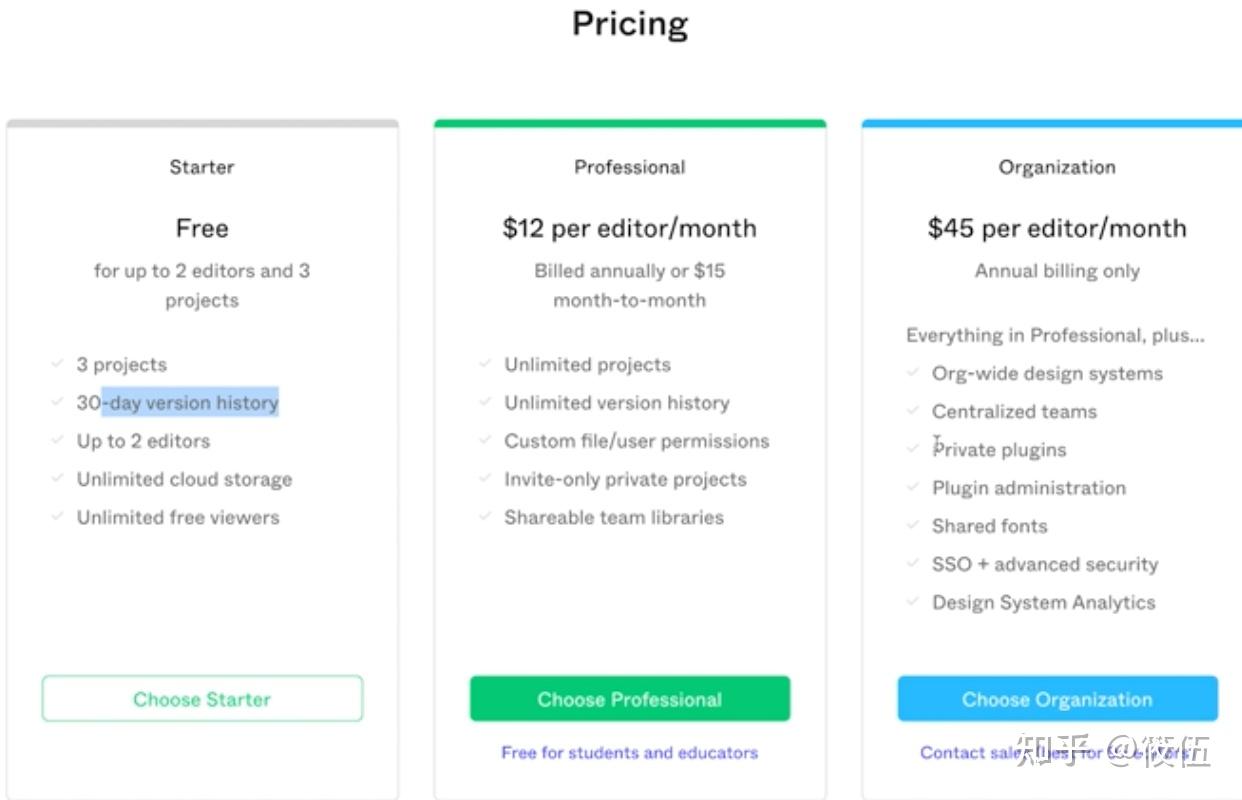Click checkmark next to Design System Analytics
Screen dimensions: 1242x800
tap(912, 602)
